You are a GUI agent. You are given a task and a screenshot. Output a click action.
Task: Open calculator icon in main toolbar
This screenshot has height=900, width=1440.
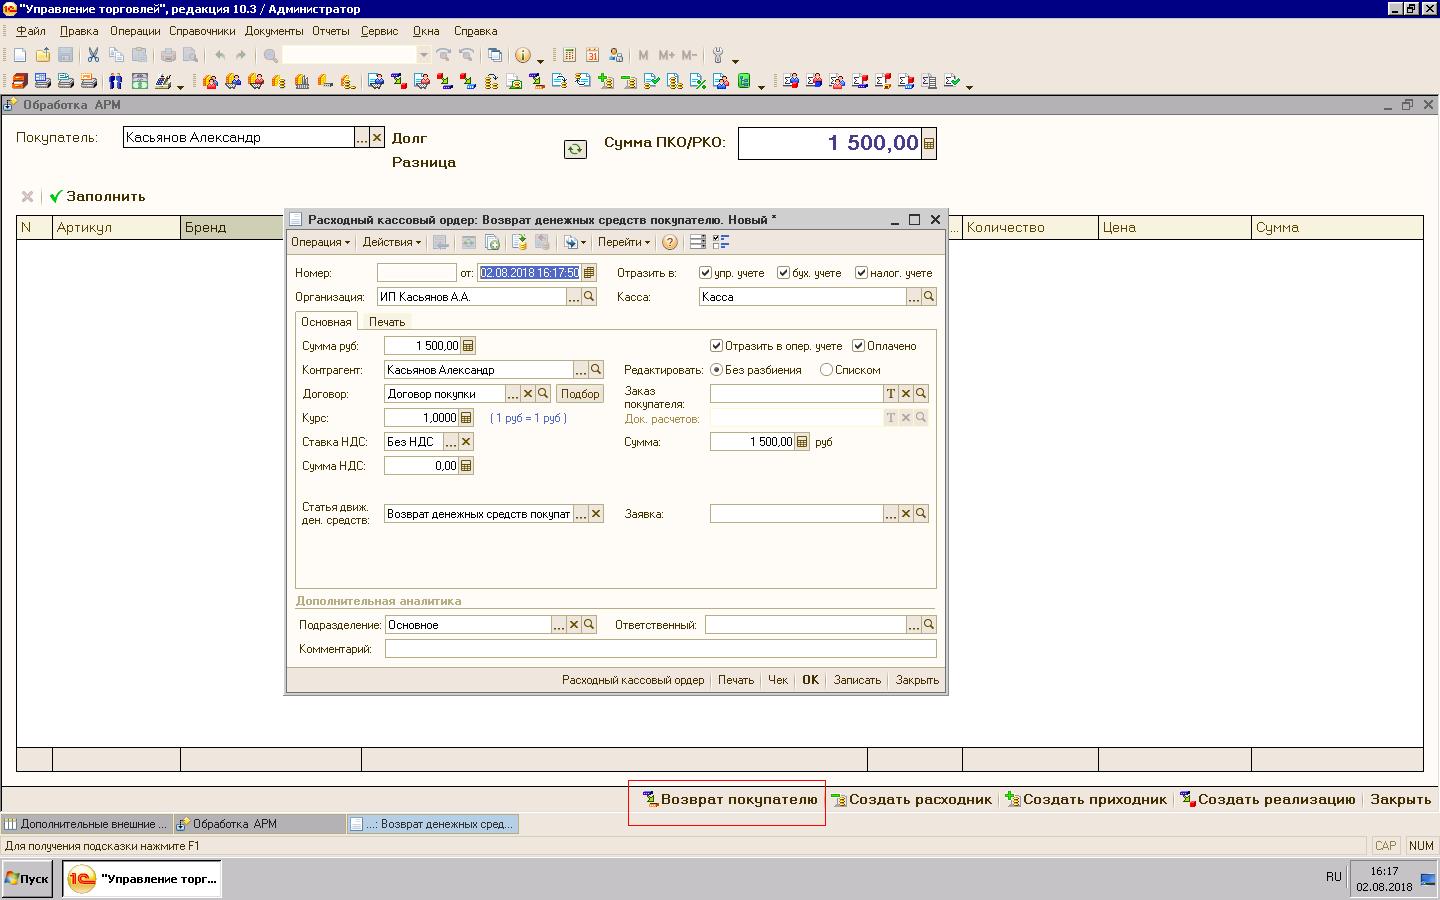[569, 56]
